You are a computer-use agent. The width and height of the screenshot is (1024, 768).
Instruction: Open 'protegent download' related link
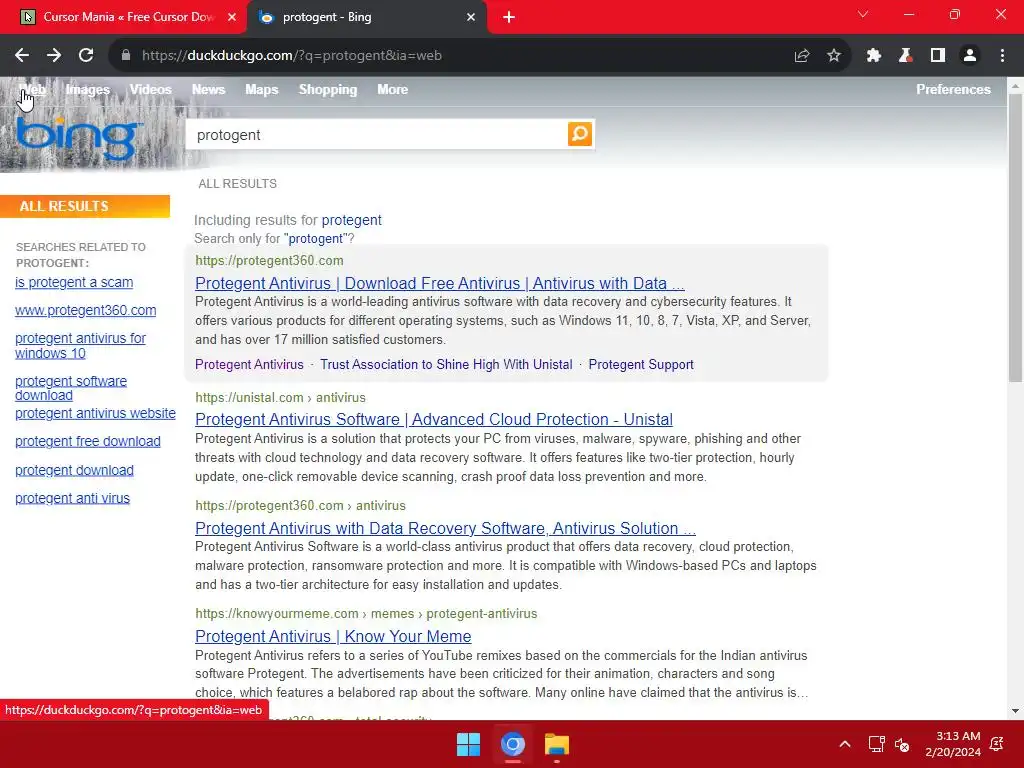click(74, 470)
